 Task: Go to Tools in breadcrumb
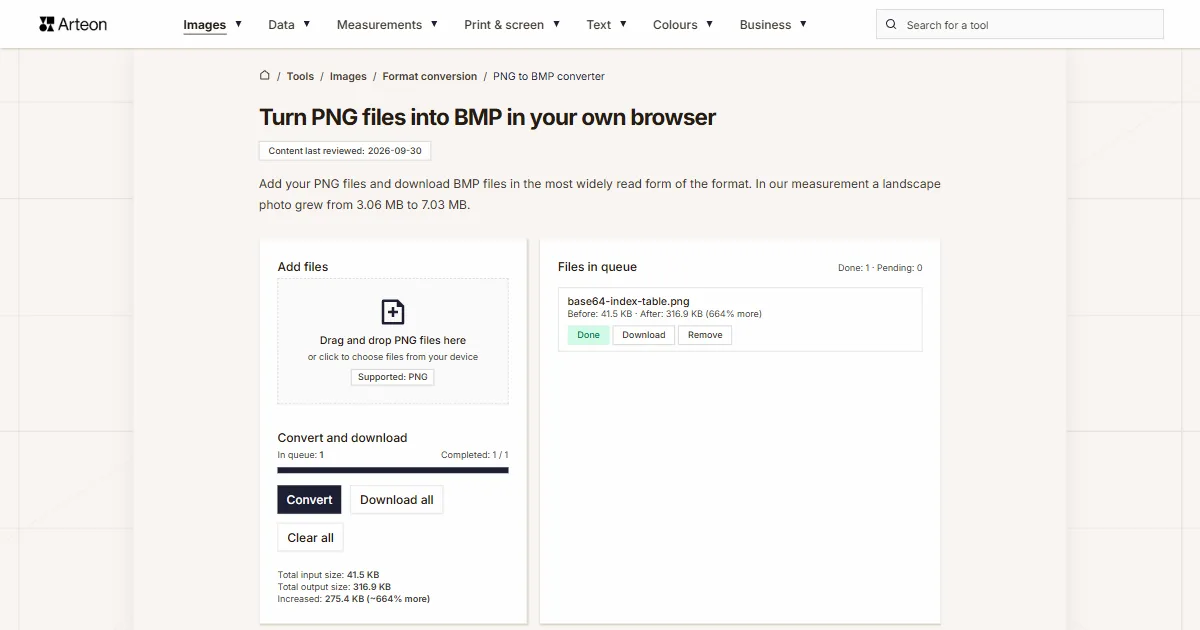[300, 76]
